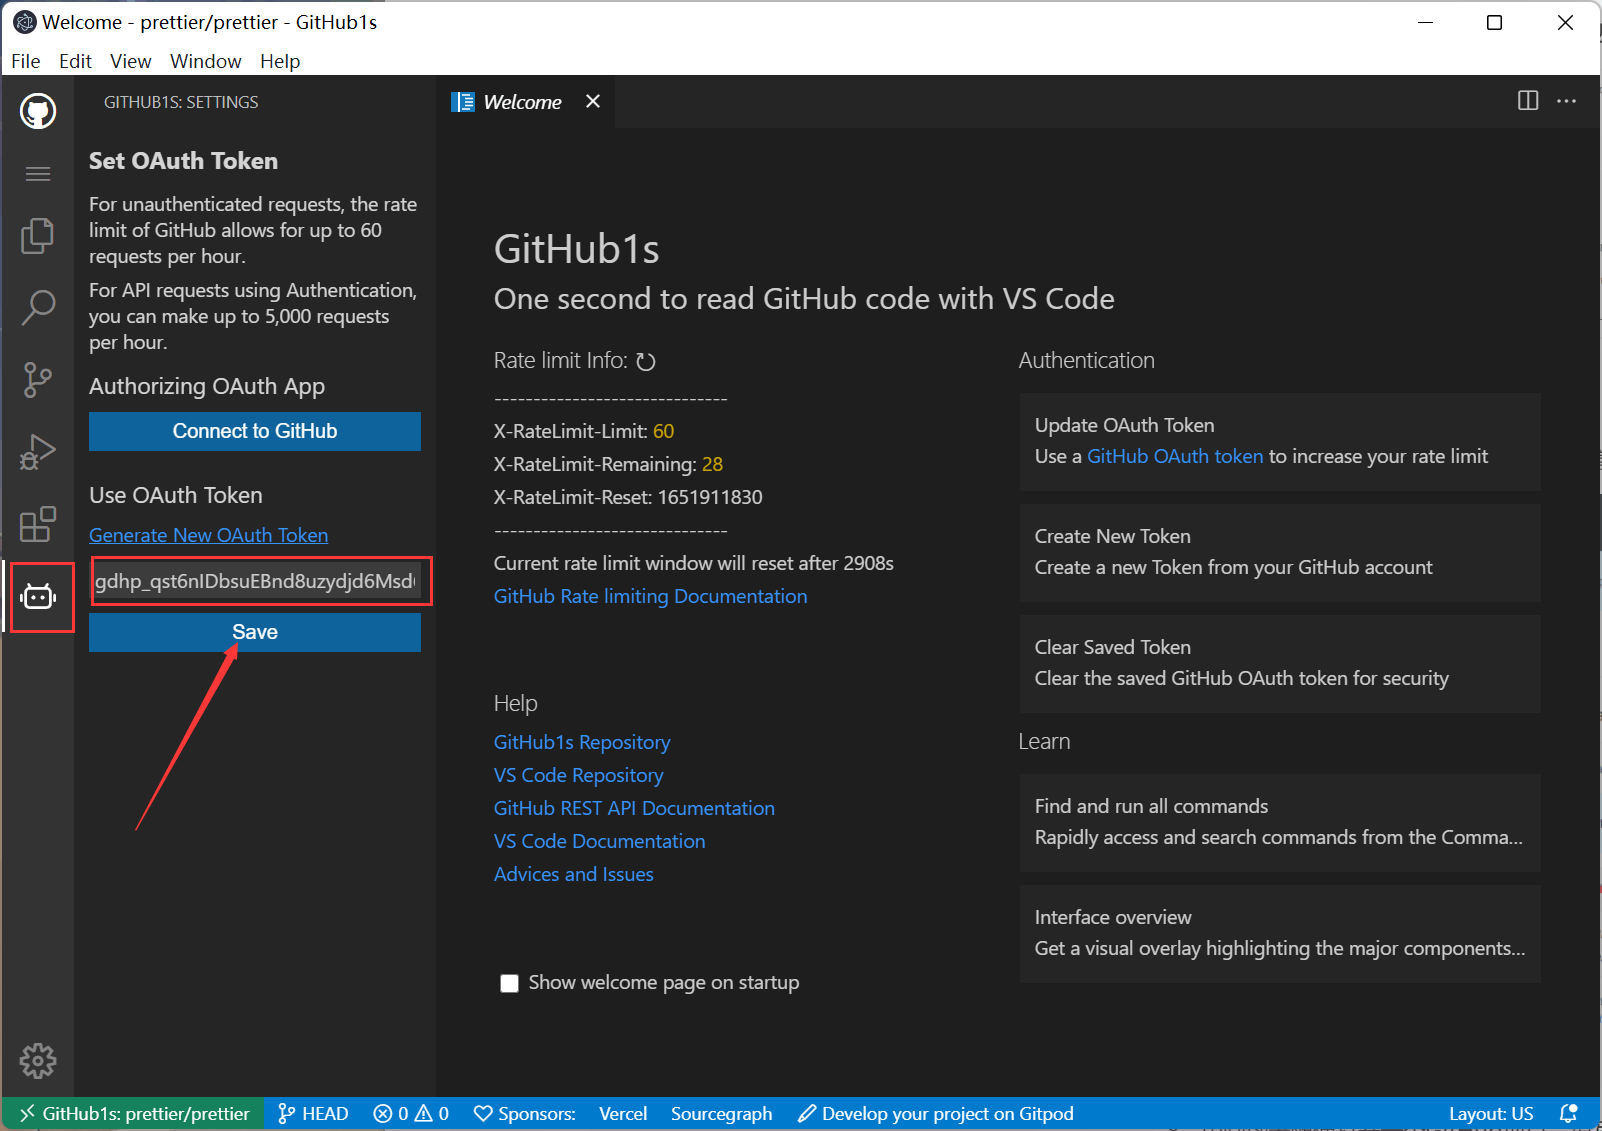Open GitHub REST API Documentation link
This screenshot has width=1602, height=1131.
pos(634,808)
